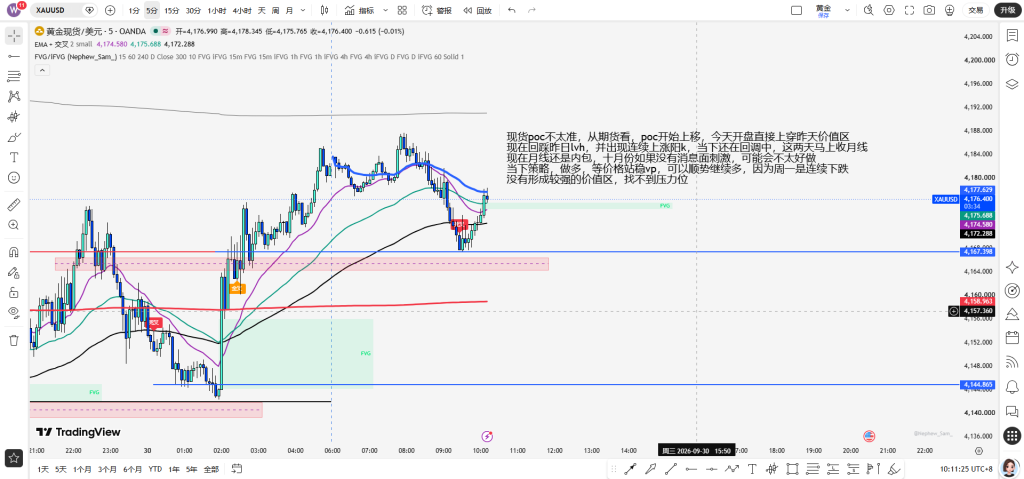
Task: Take a chart snapshot with camera icon
Action: pyautogui.click(x=929, y=10)
